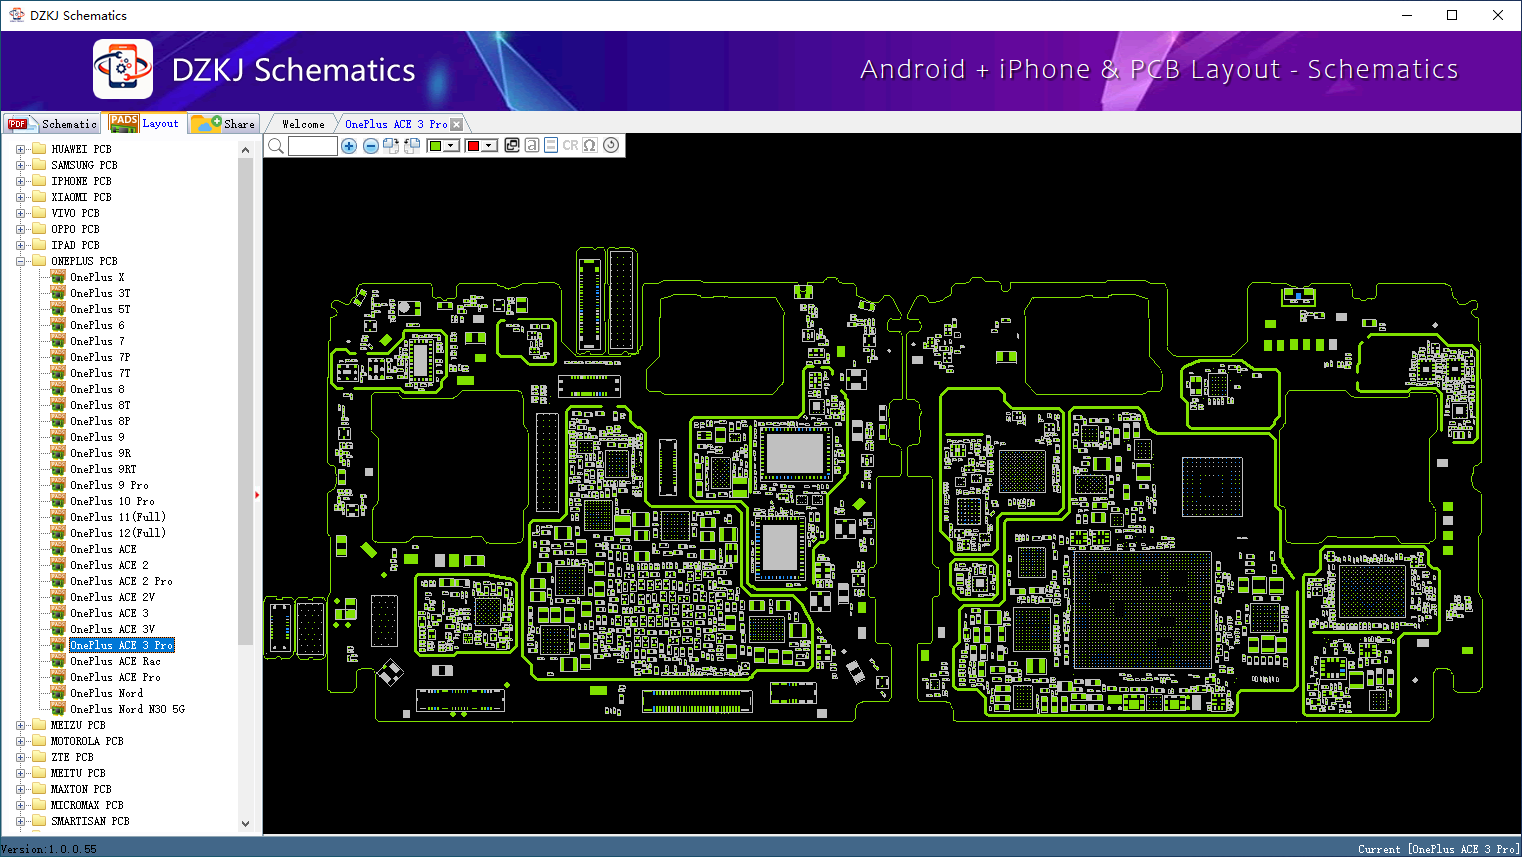Viewport: 1522px width, 857px height.
Task: Expand the MEIZU PCB folder
Action: point(20,725)
